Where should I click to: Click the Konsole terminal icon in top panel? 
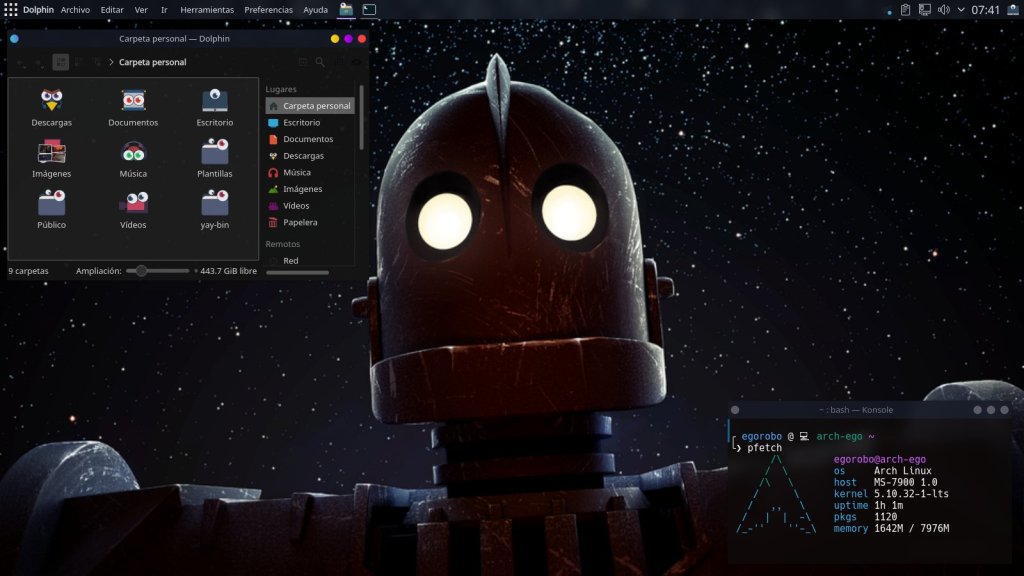coord(369,10)
